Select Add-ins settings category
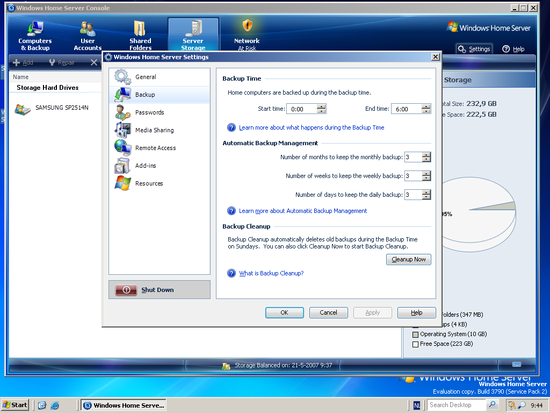Image resolution: width=550 pixels, height=413 pixels. coord(160,166)
